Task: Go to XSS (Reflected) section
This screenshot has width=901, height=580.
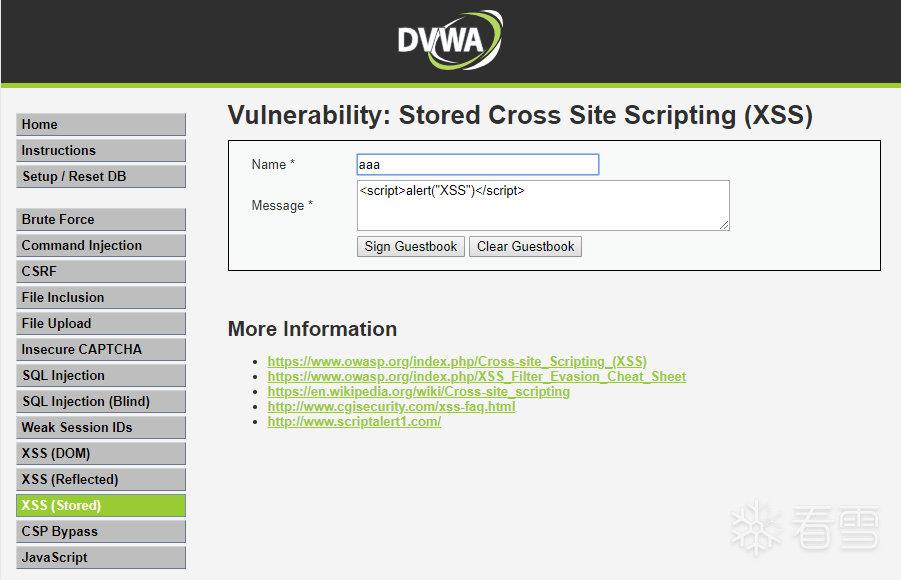Action: 101,479
